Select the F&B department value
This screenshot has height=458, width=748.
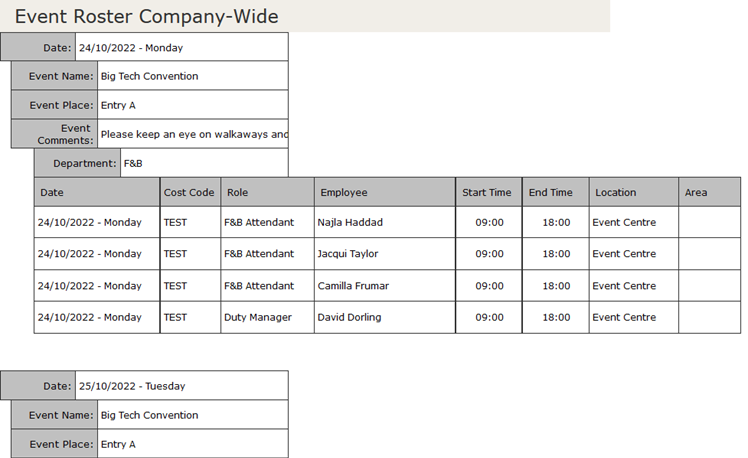pos(133,162)
